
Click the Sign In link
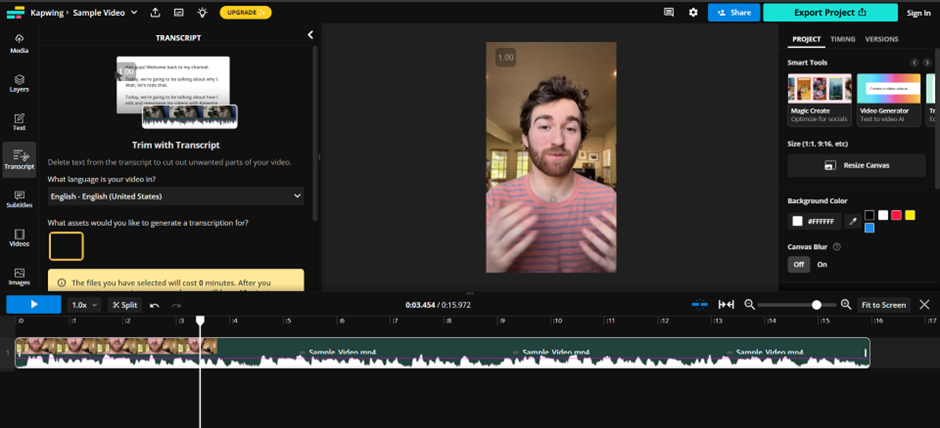(918, 13)
